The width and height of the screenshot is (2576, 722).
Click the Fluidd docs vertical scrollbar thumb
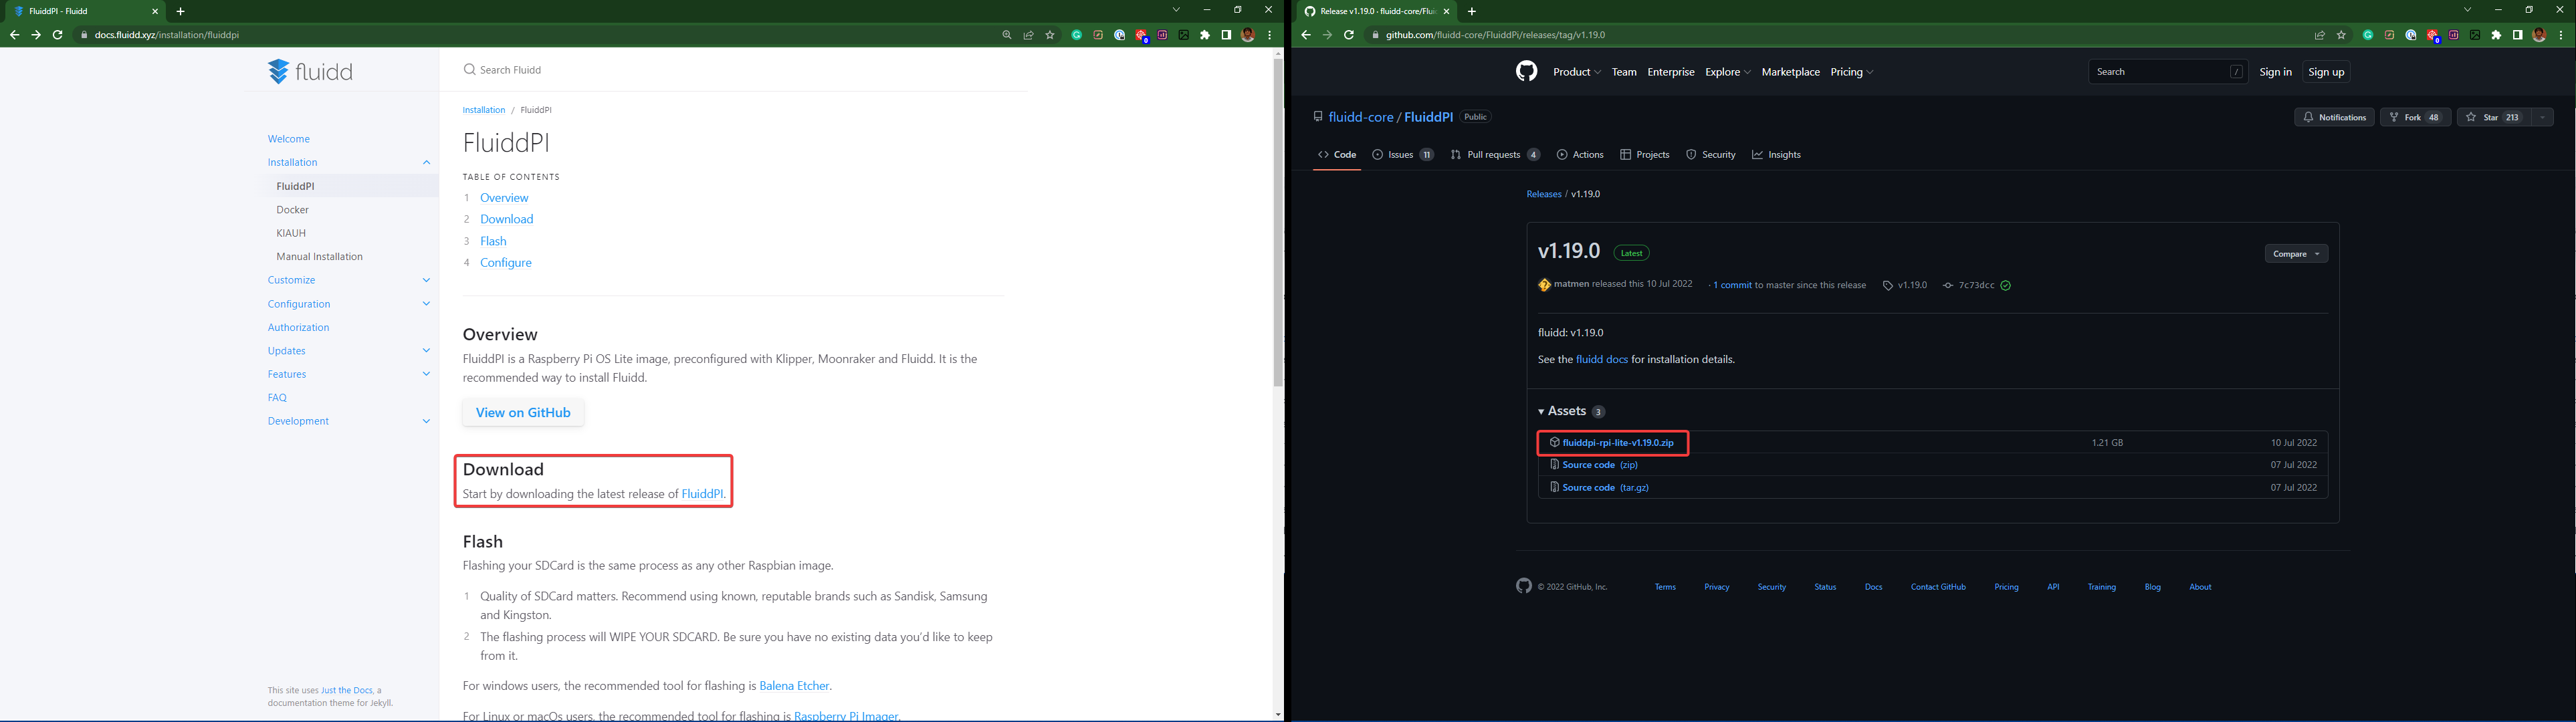[1278, 223]
